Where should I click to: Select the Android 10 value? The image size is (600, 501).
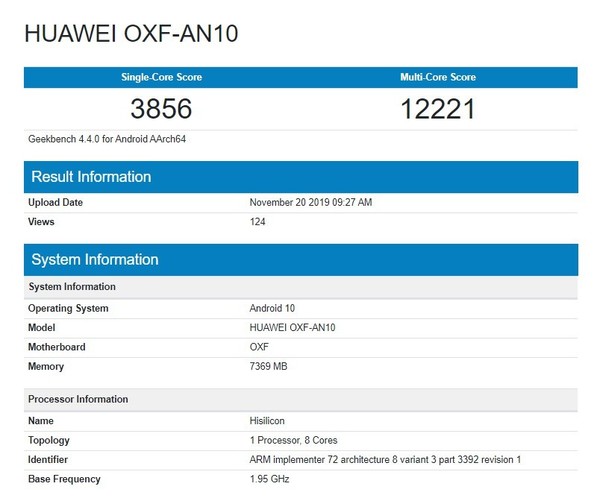click(x=272, y=308)
